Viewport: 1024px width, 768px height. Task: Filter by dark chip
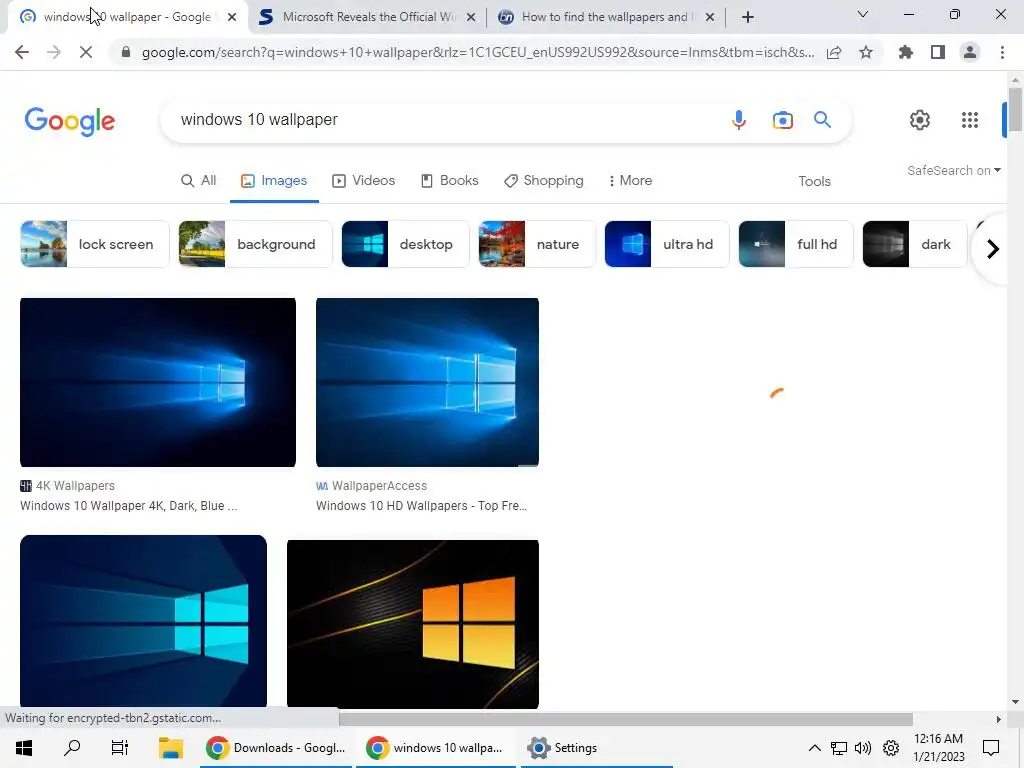pos(914,244)
